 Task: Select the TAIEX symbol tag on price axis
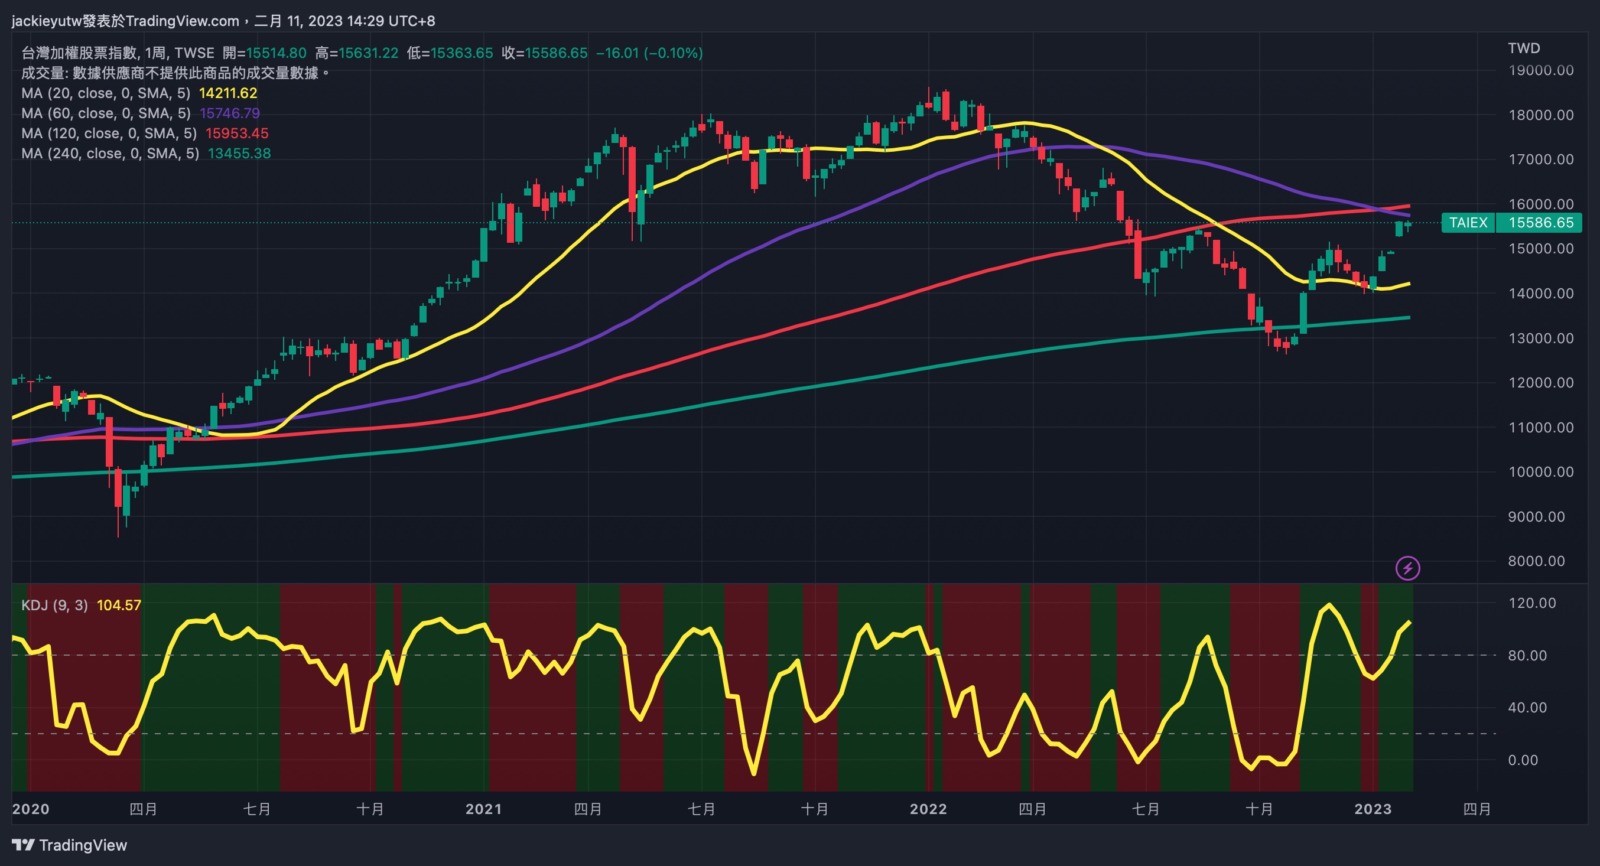tap(1468, 223)
